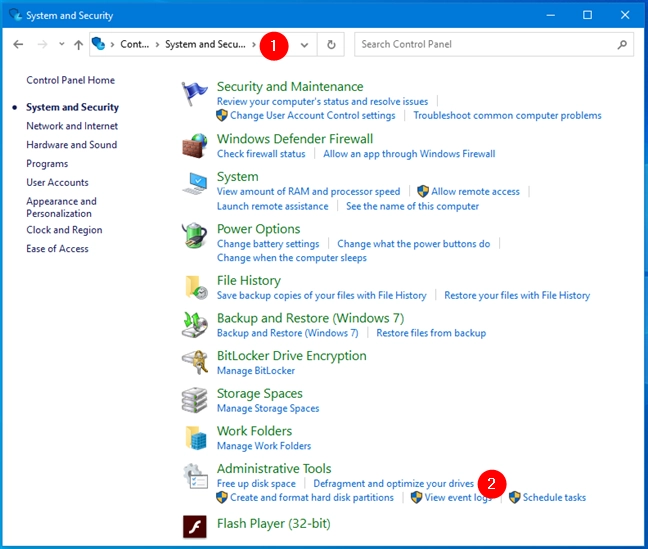Click the Control Panel icon in address bar
Screen dimensions: 648x549
98,43
